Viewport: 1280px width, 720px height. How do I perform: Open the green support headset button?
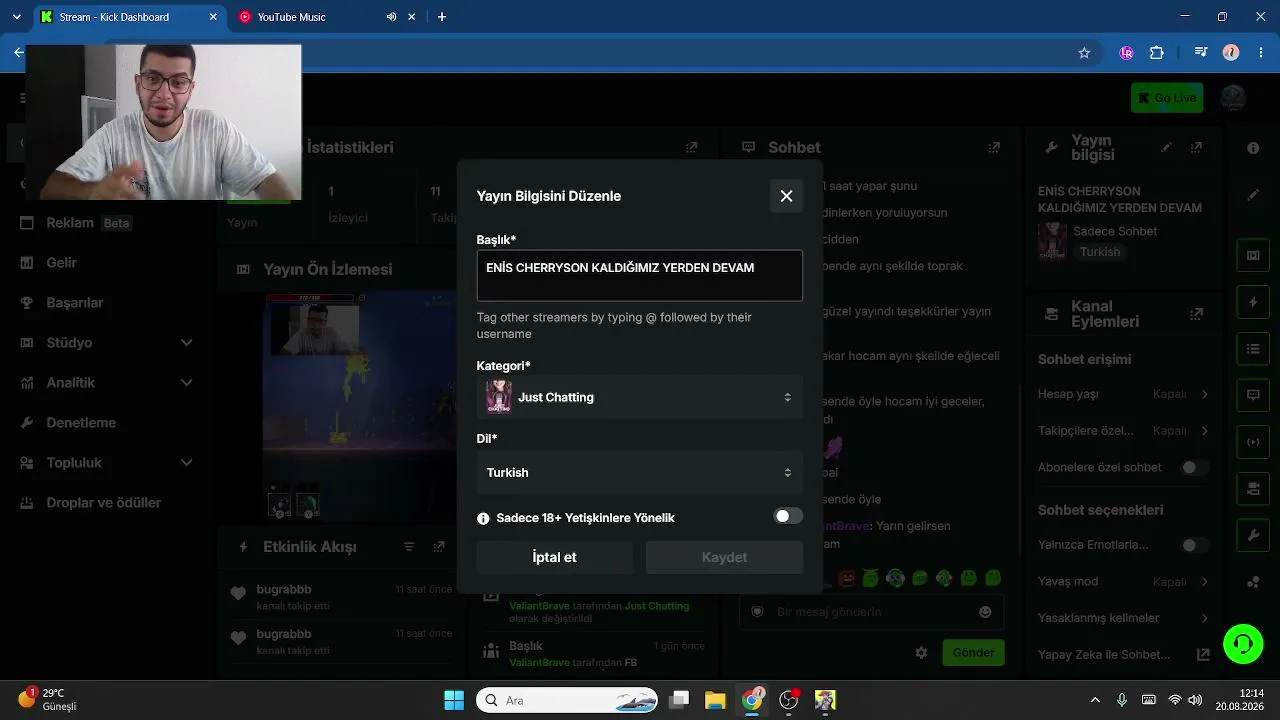1243,643
